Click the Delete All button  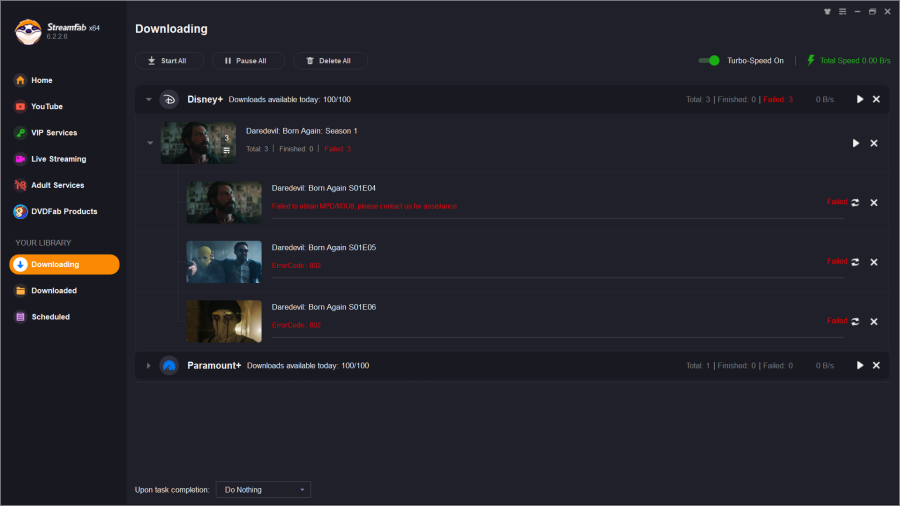(329, 61)
